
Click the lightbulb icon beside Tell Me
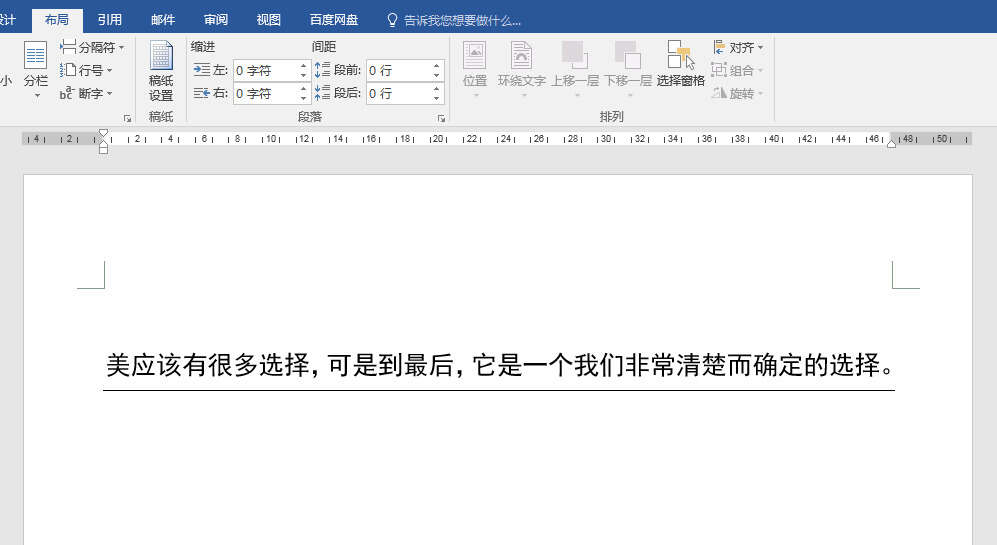(392, 20)
